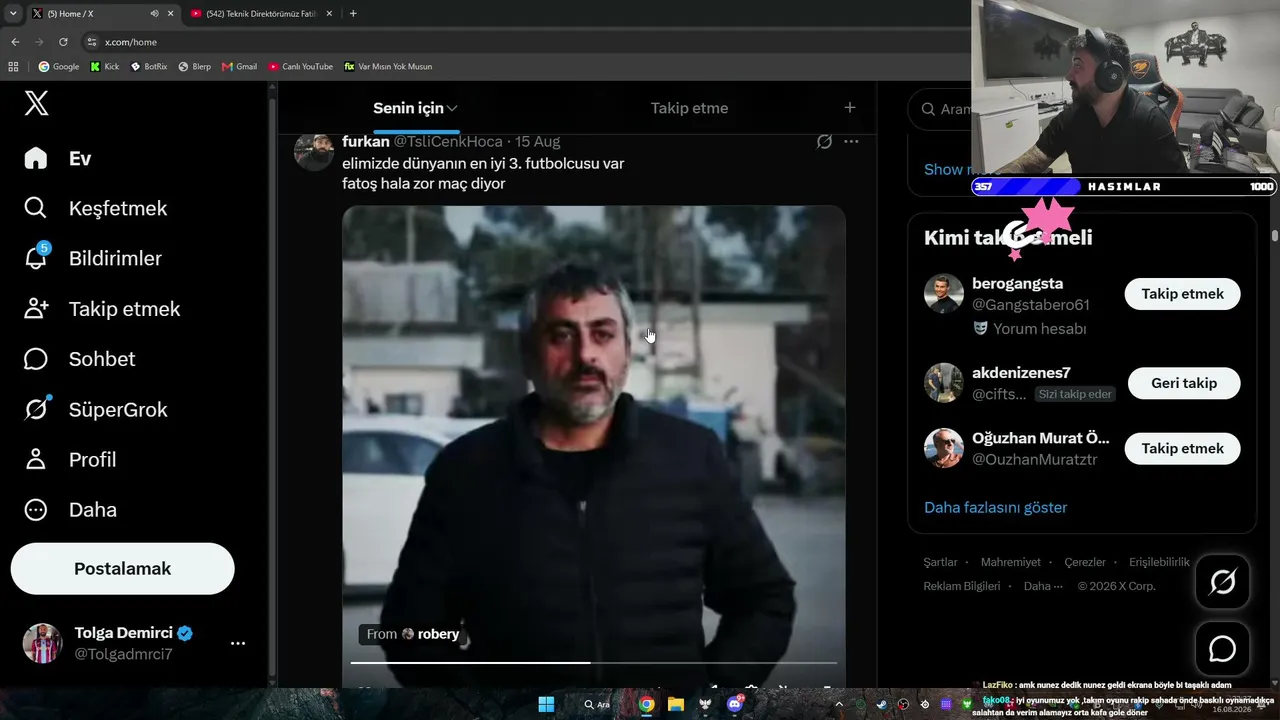Go back in the browser
Viewport: 1280px width, 720px height.
pos(15,42)
